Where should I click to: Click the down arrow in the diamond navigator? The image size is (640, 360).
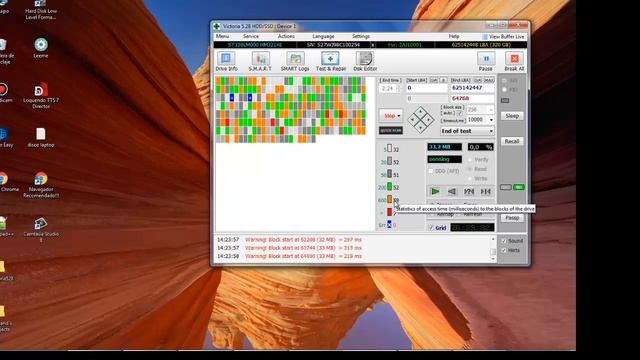pos(421,129)
